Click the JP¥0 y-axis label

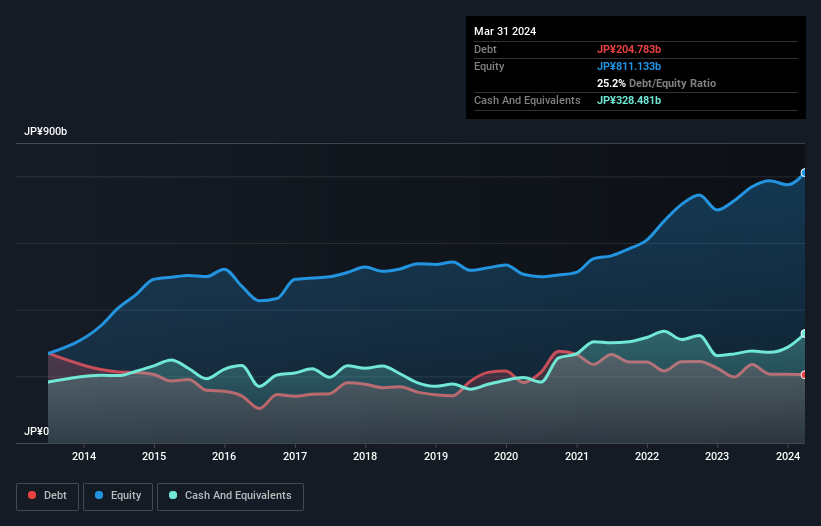(36, 431)
